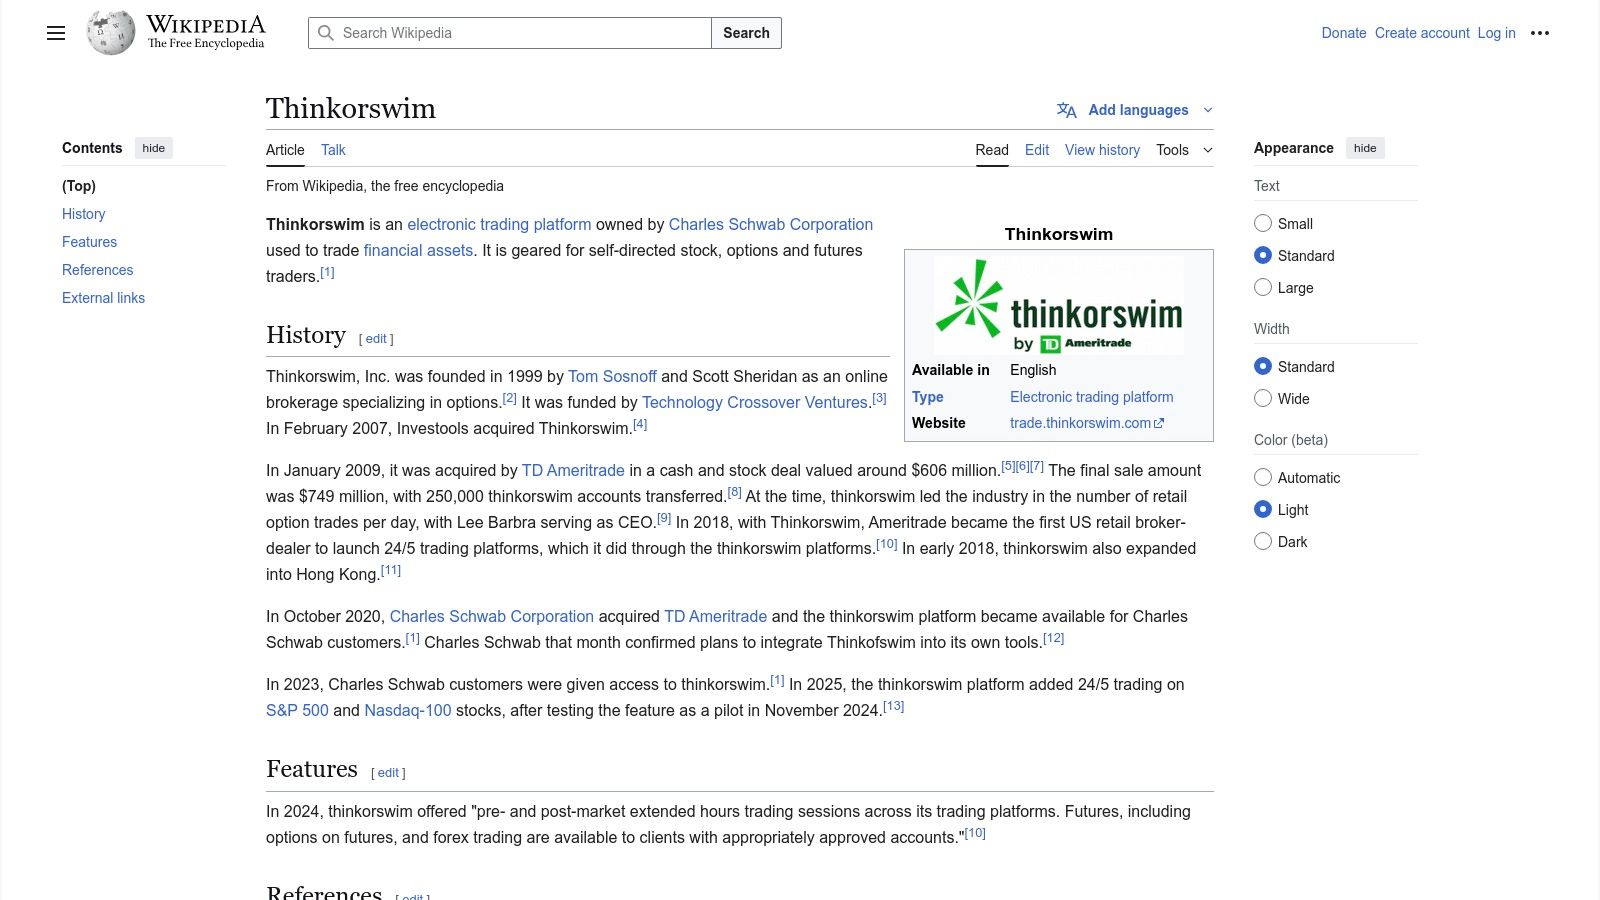Open citation [11] after Hong Kong
Screen dimensions: 1600x900
[x=390, y=570]
